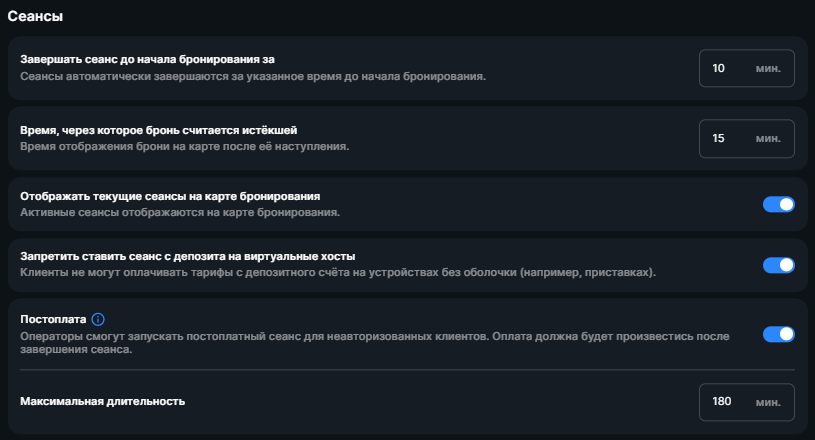Click мин. unit inside the 10 field
The height and width of the screenshot is (440, 815).
click(768, 69)
